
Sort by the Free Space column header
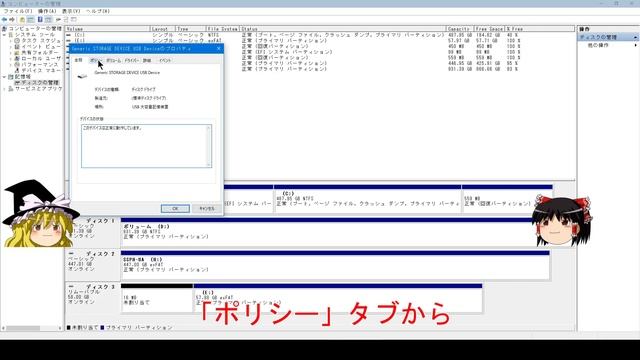click(x=489, y=29)
